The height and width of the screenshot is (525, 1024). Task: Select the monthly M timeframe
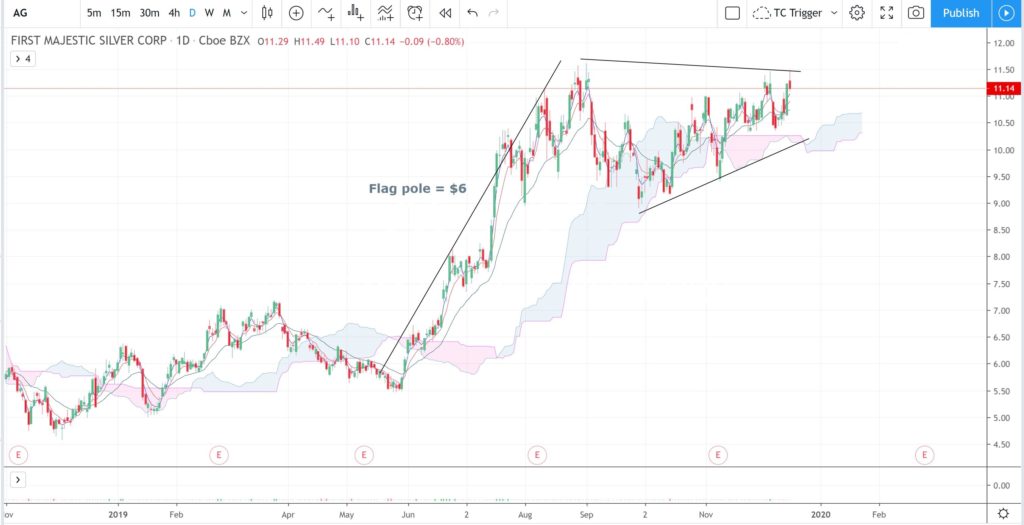[227, 12]
